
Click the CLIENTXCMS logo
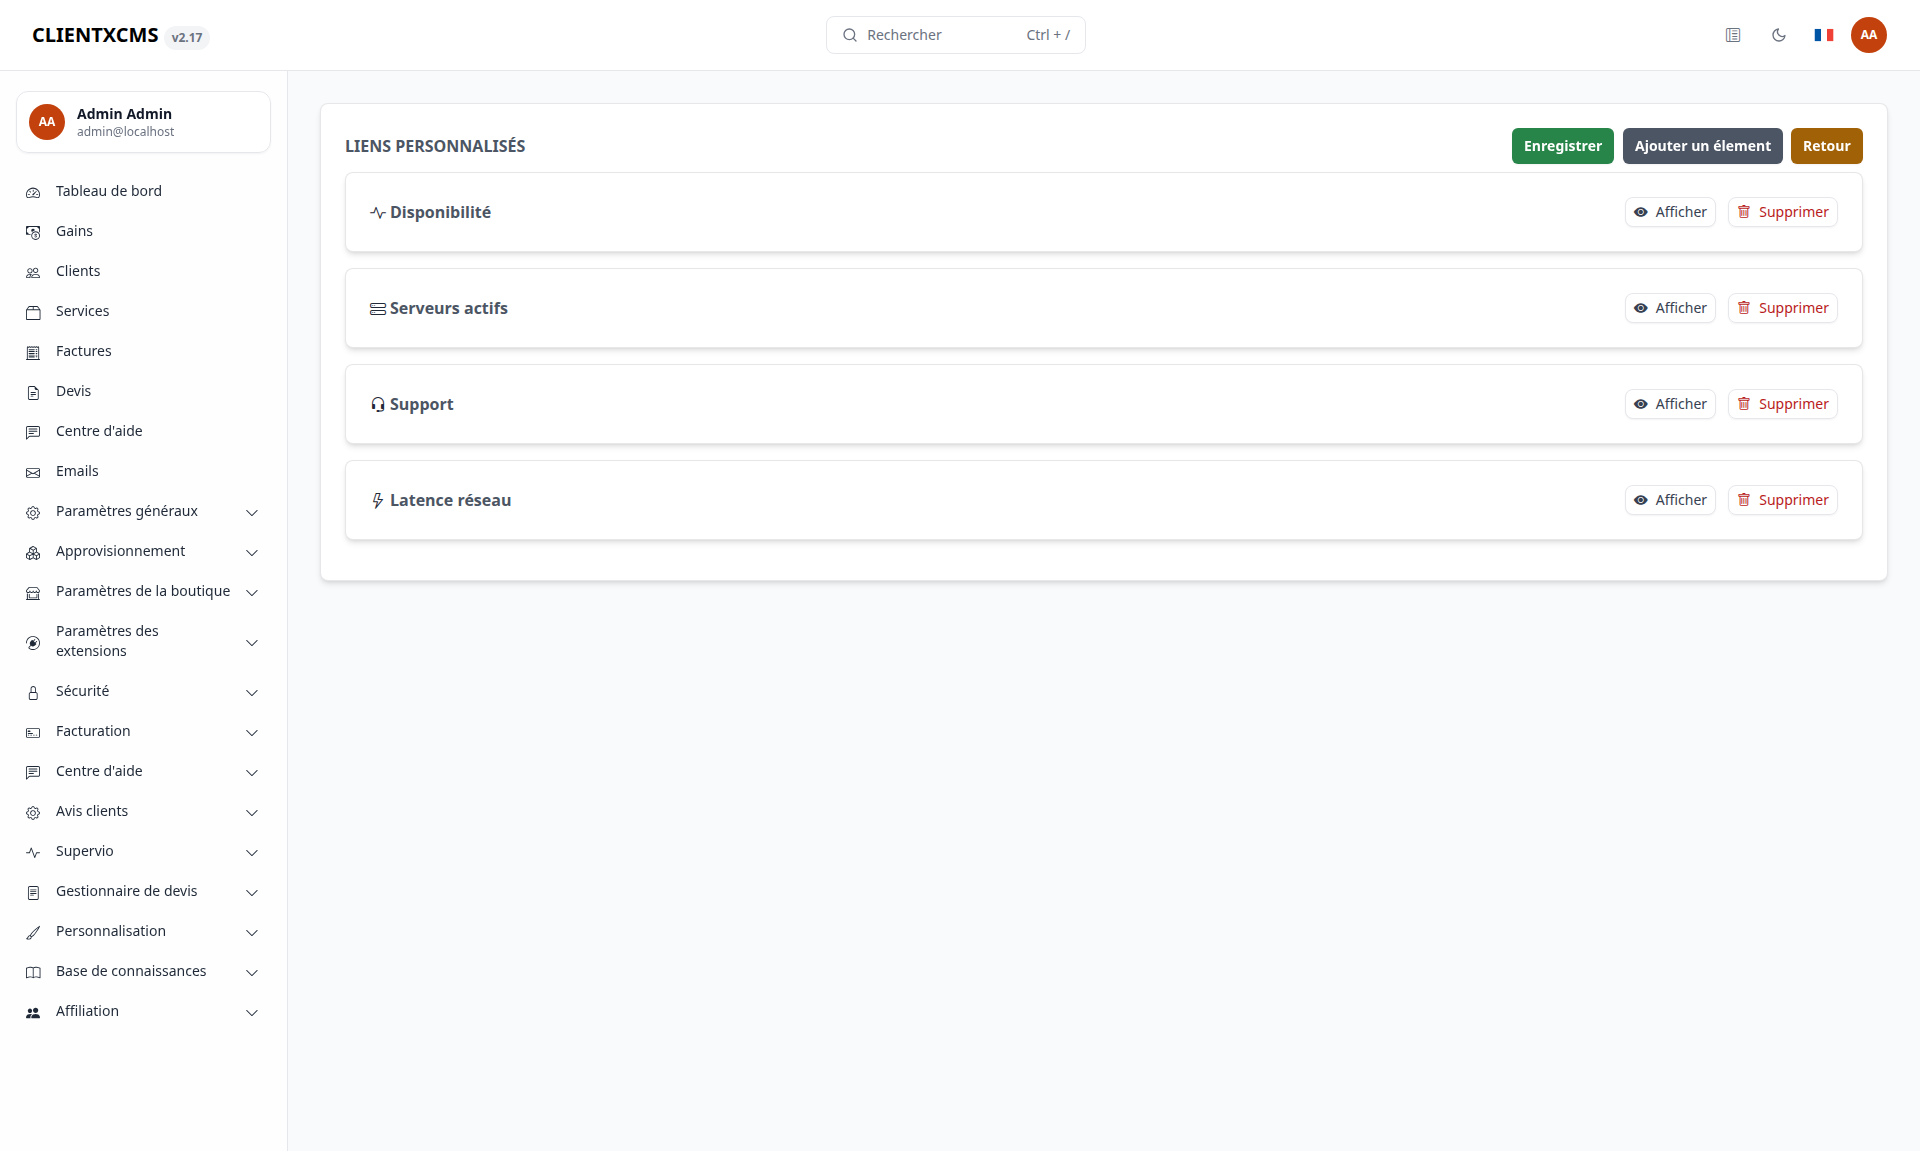click(95, 35)
